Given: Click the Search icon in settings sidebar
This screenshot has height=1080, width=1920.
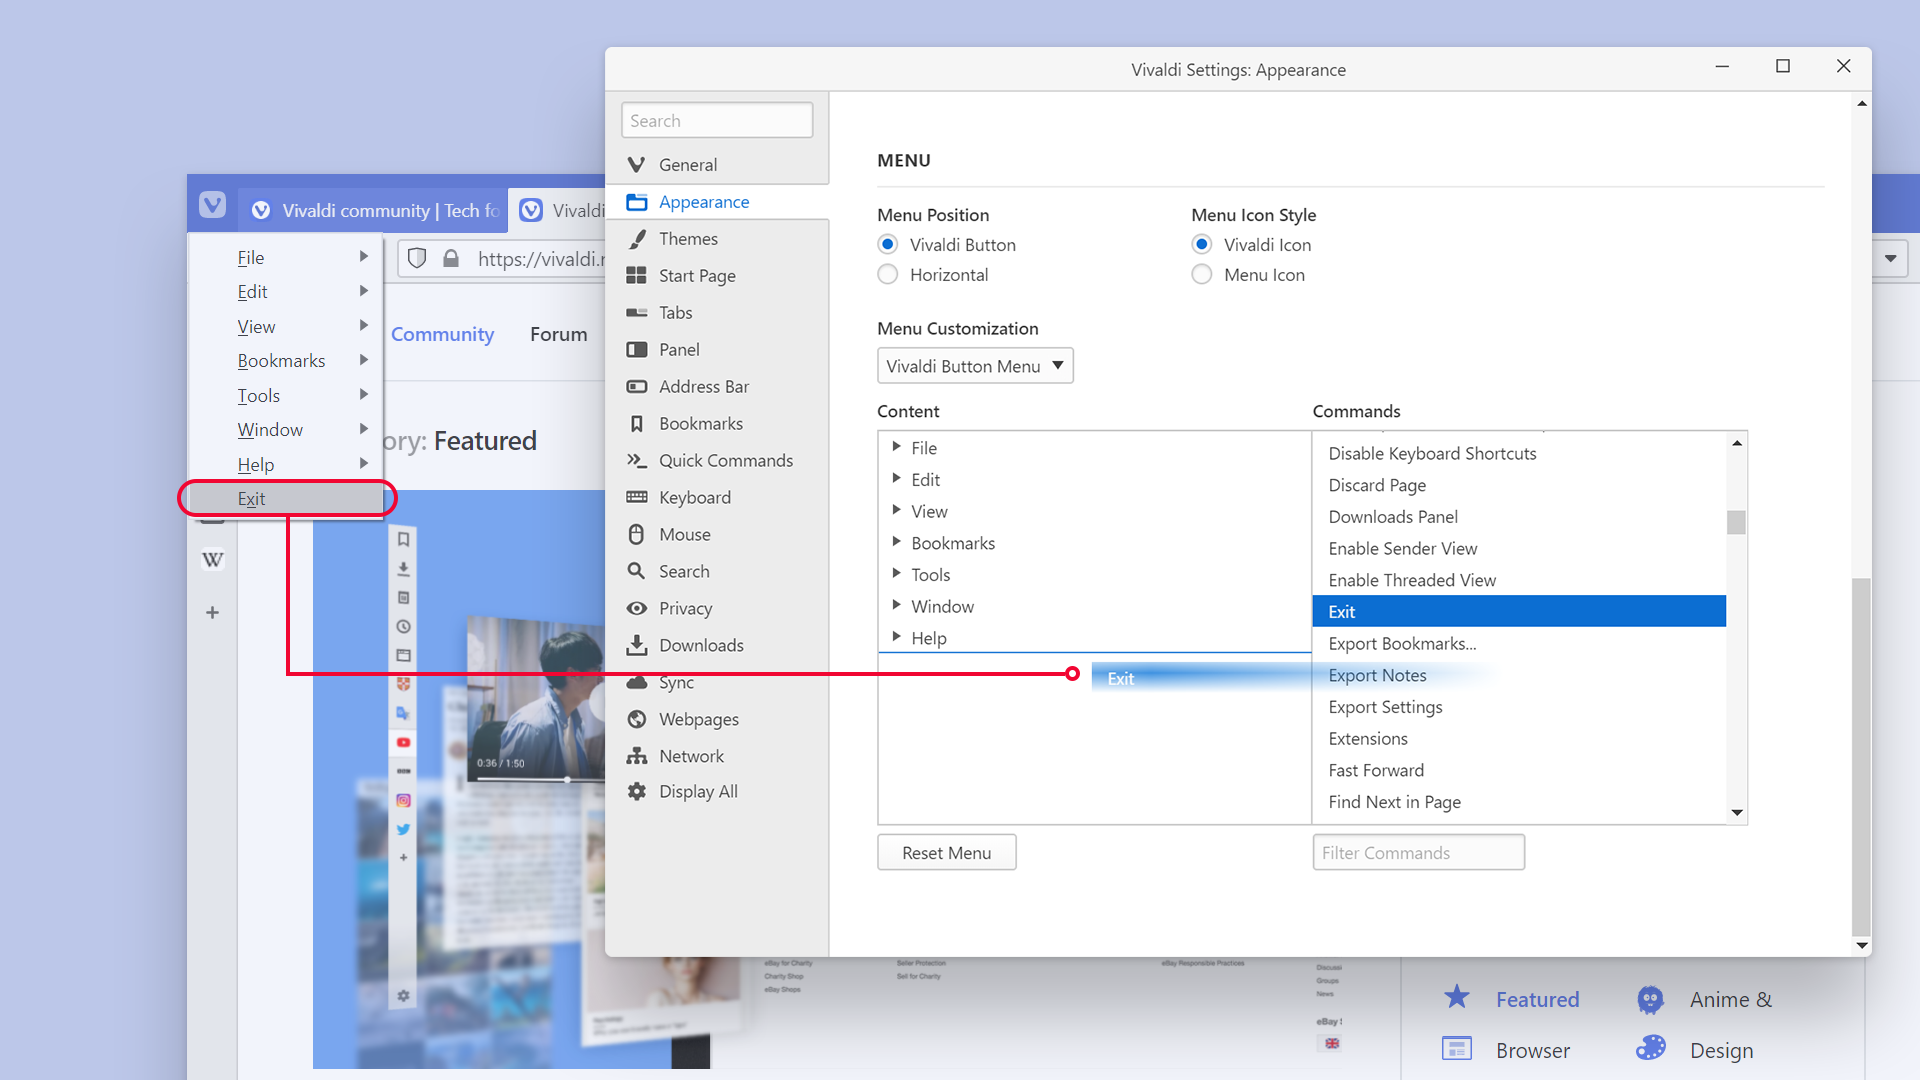Looking at the screenshot, I should [637, 571].
